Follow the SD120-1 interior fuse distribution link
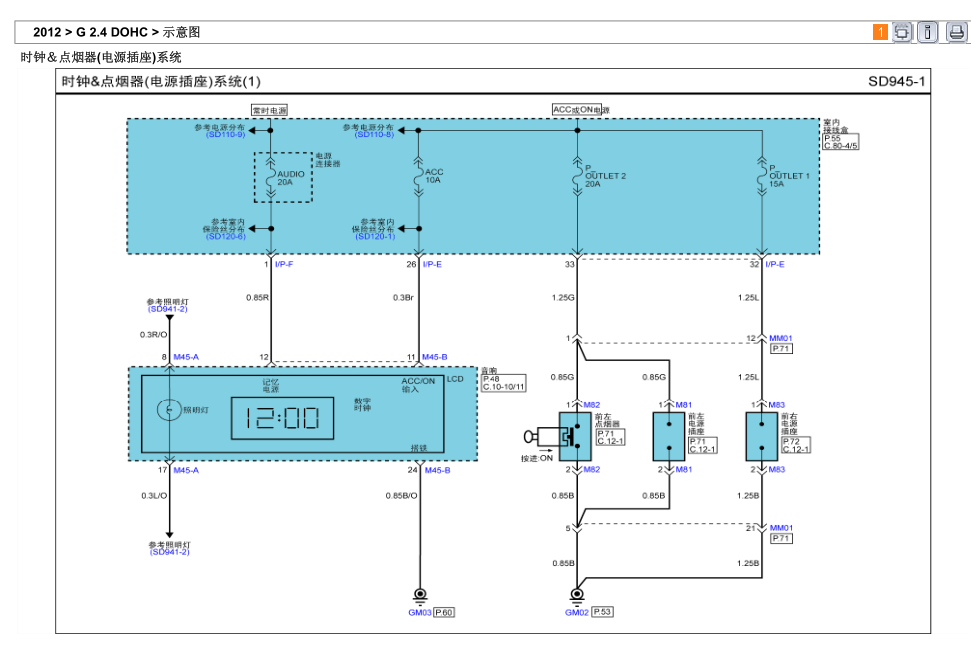The image size is (971, 651). click(375, 237)
